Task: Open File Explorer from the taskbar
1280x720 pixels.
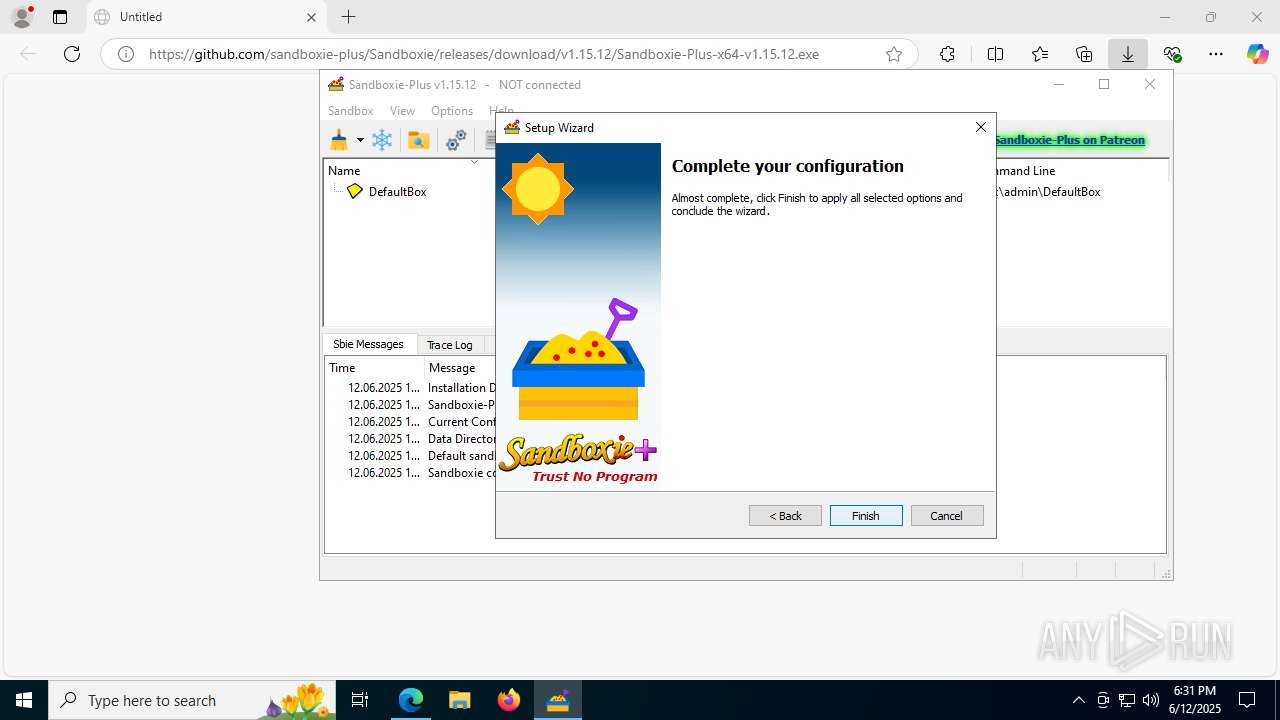Action: click(459, 700)
